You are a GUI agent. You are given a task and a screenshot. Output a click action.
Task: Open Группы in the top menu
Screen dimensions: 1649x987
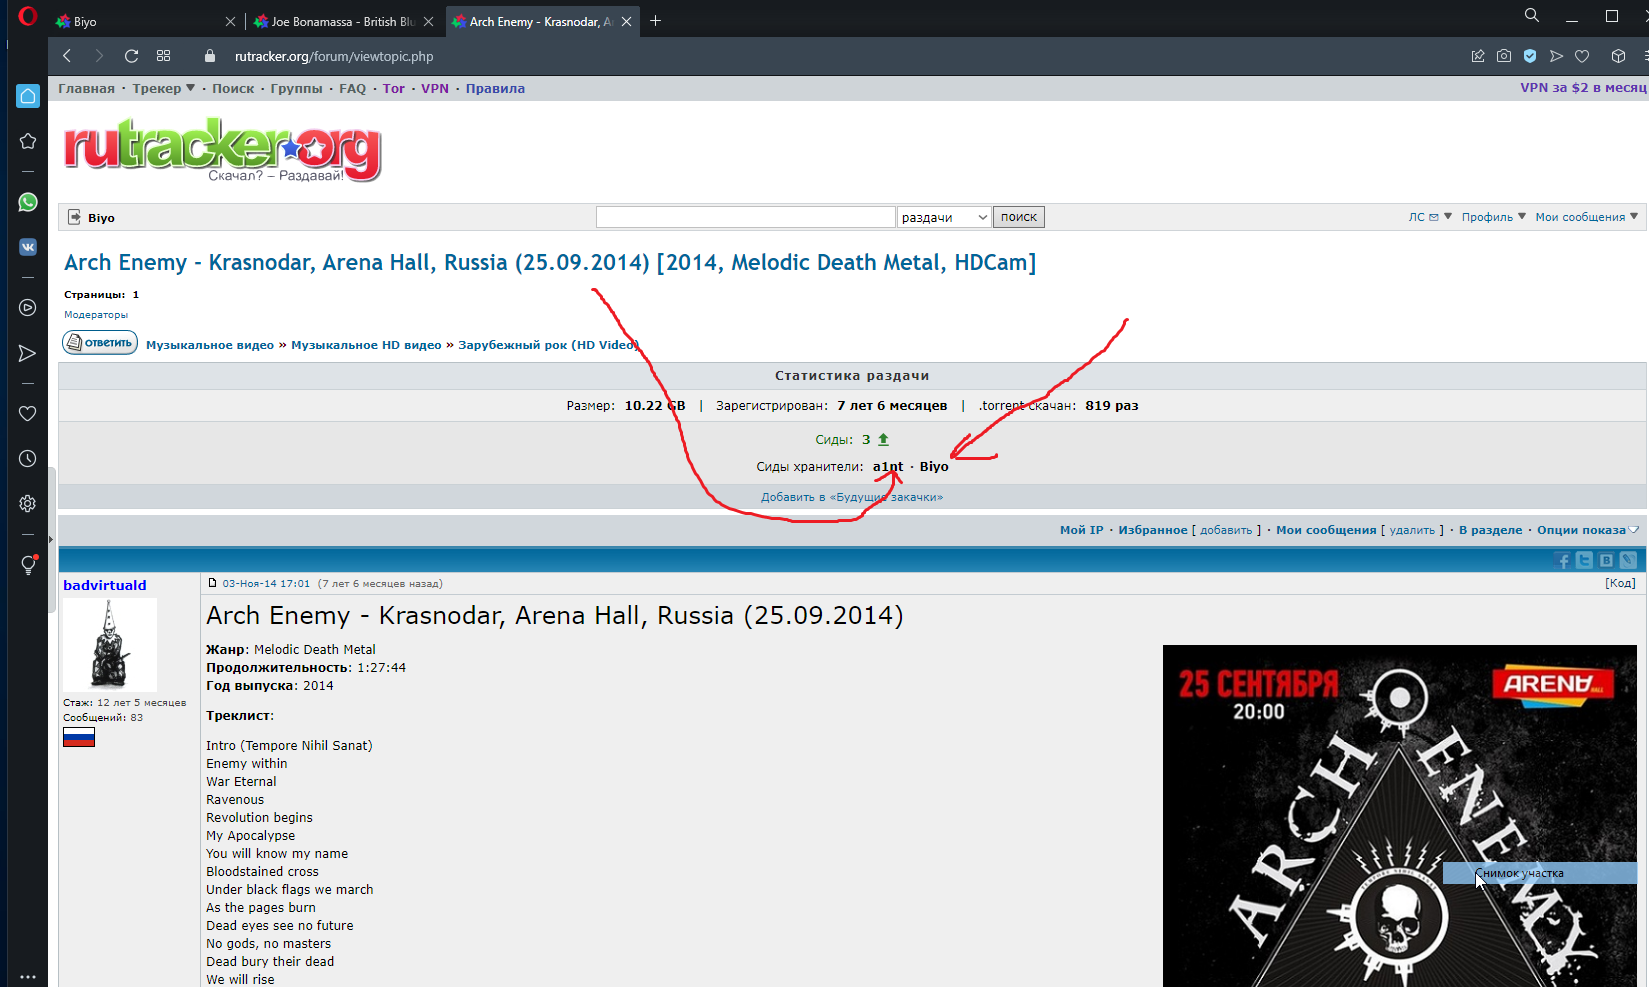point(296,88)
